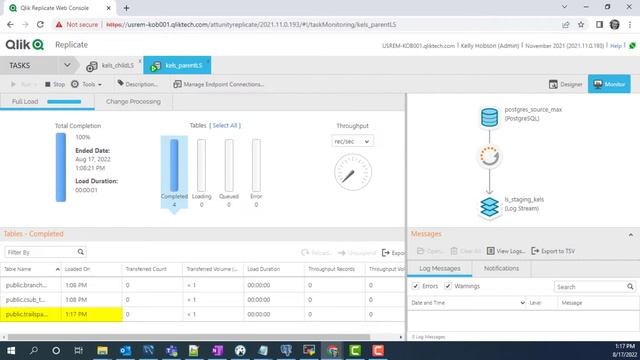Open the Tools dropdown menu
Image resolution: width=640 pixels, height=360 pixels.
(x=87, y=84)
